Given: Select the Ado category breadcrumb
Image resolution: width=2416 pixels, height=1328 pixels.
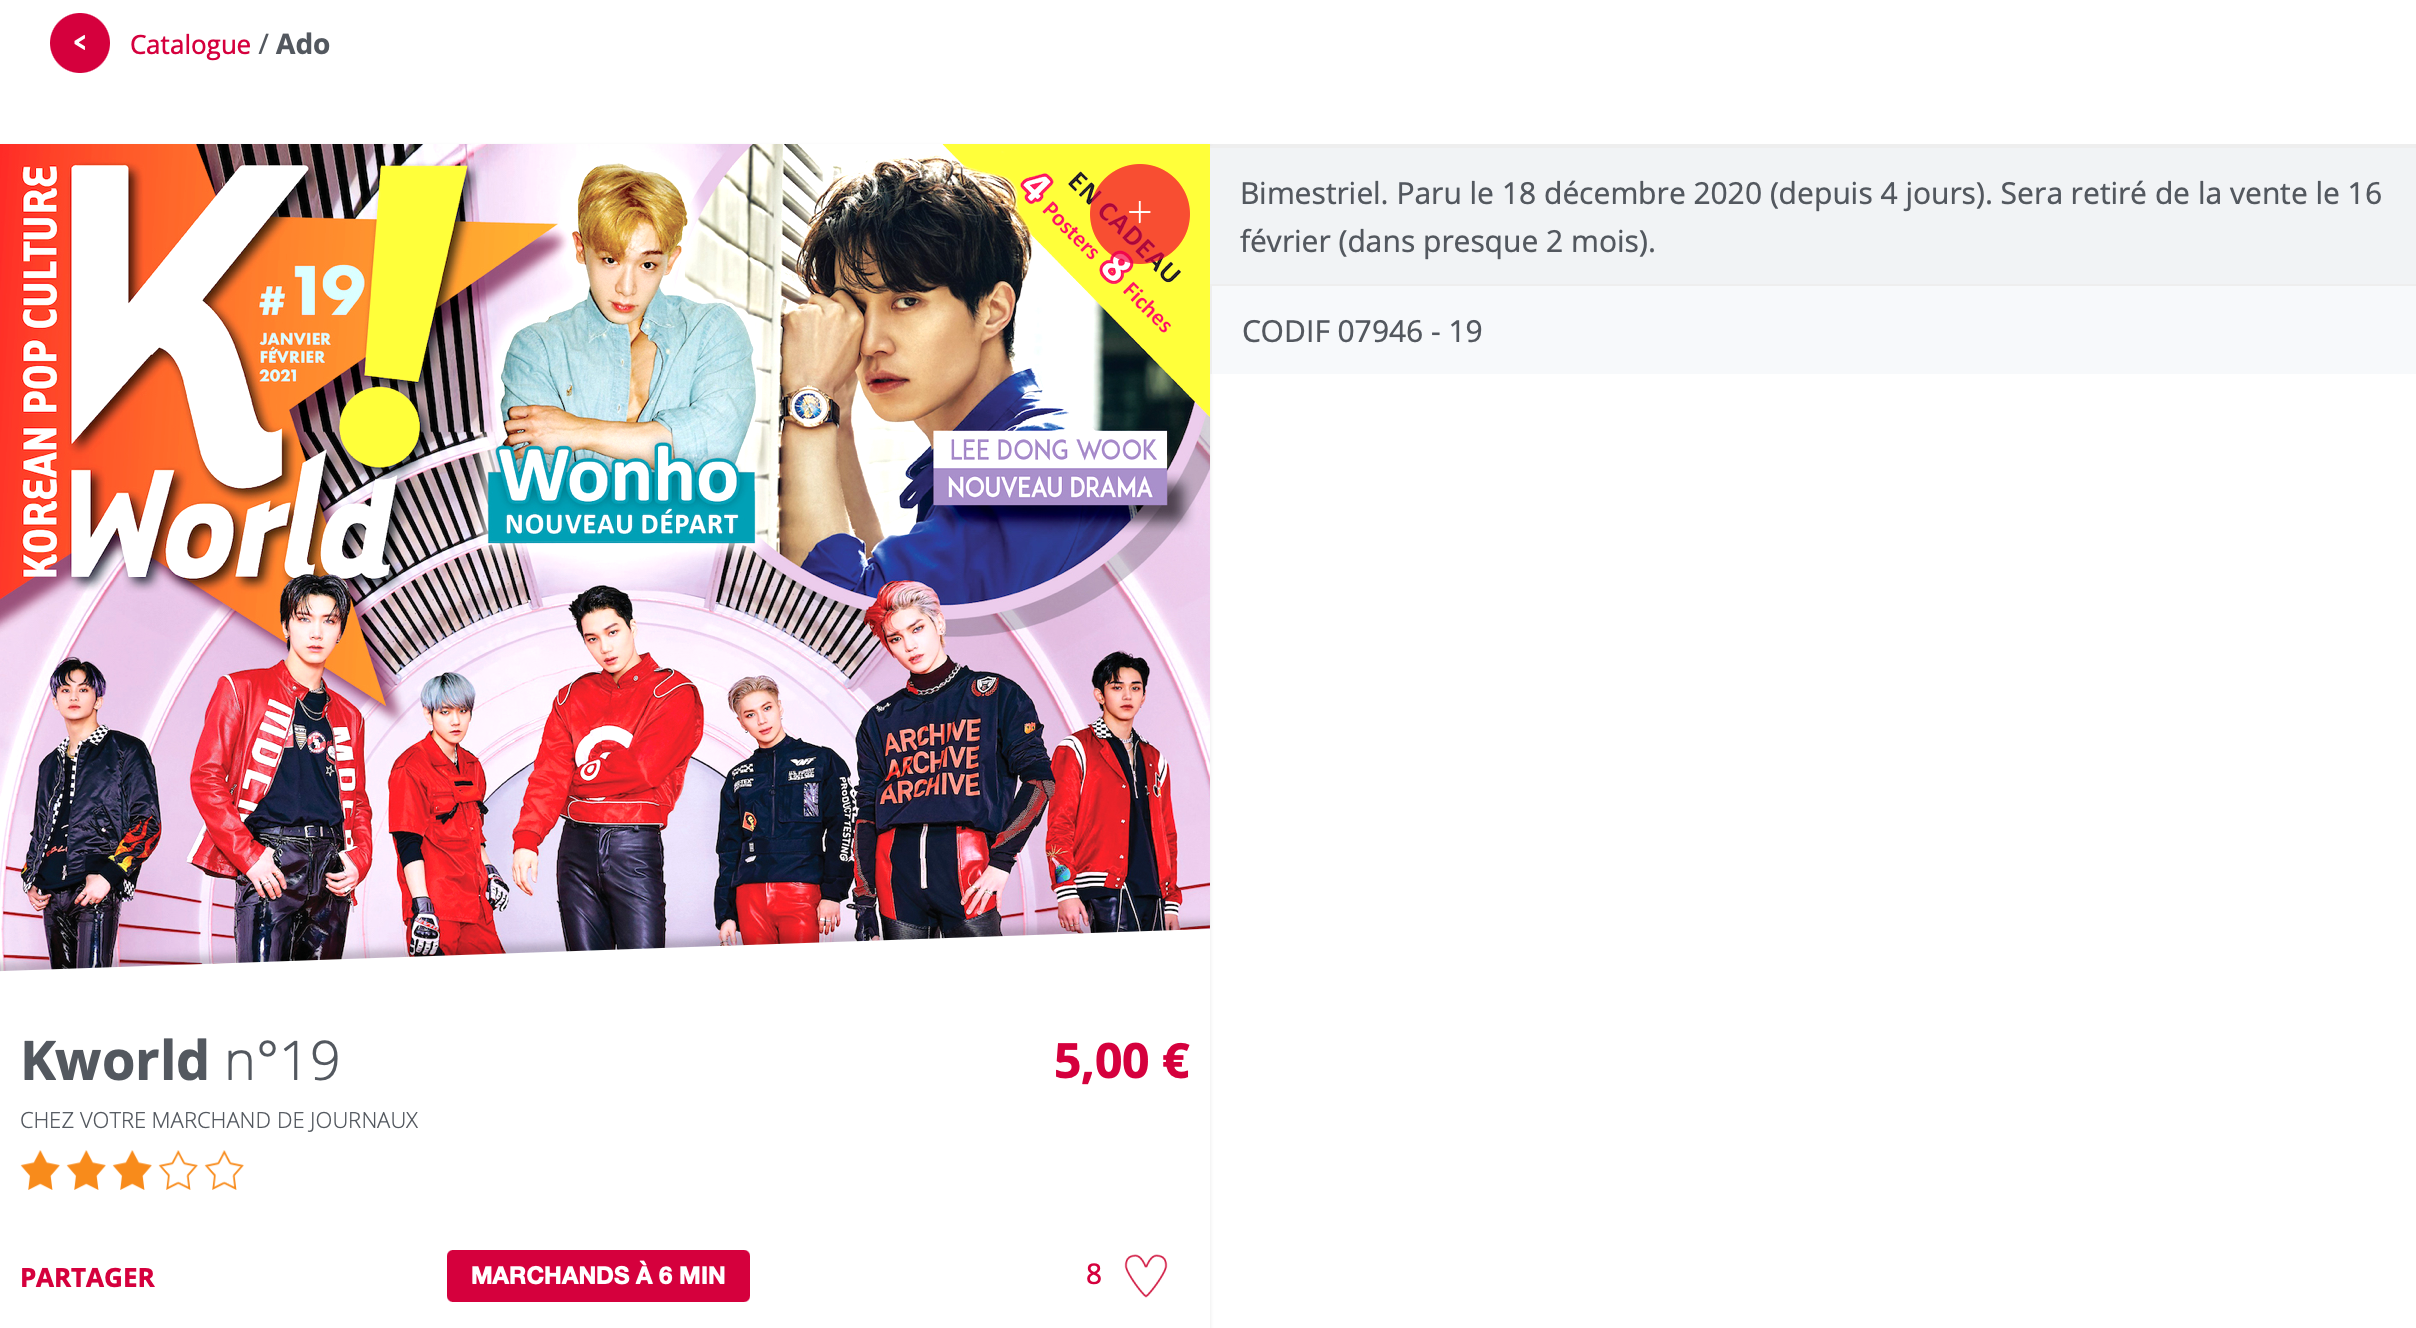Looking at the screenshot, I should 303,44.
